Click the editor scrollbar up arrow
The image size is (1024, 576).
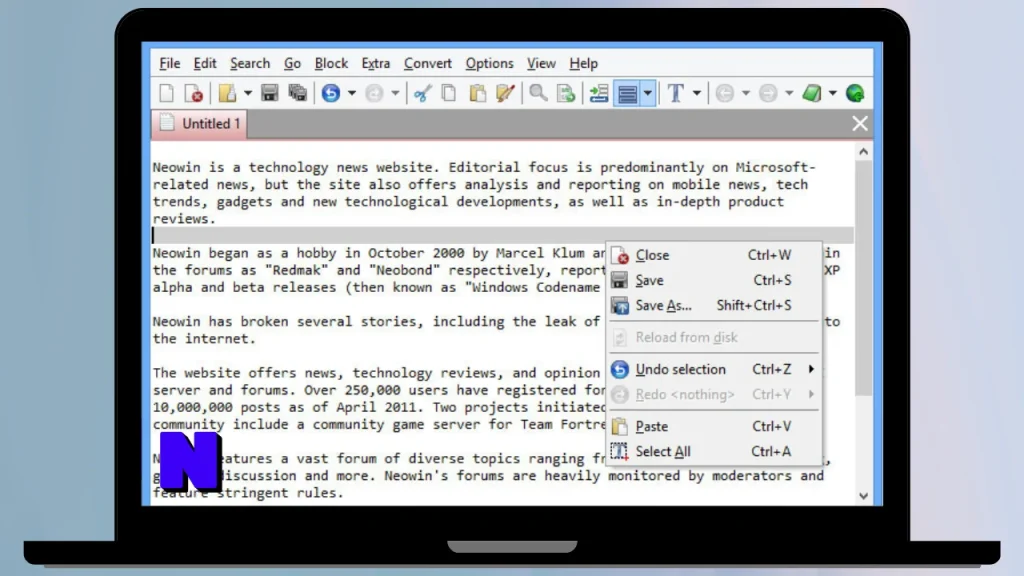click(863, 152)
